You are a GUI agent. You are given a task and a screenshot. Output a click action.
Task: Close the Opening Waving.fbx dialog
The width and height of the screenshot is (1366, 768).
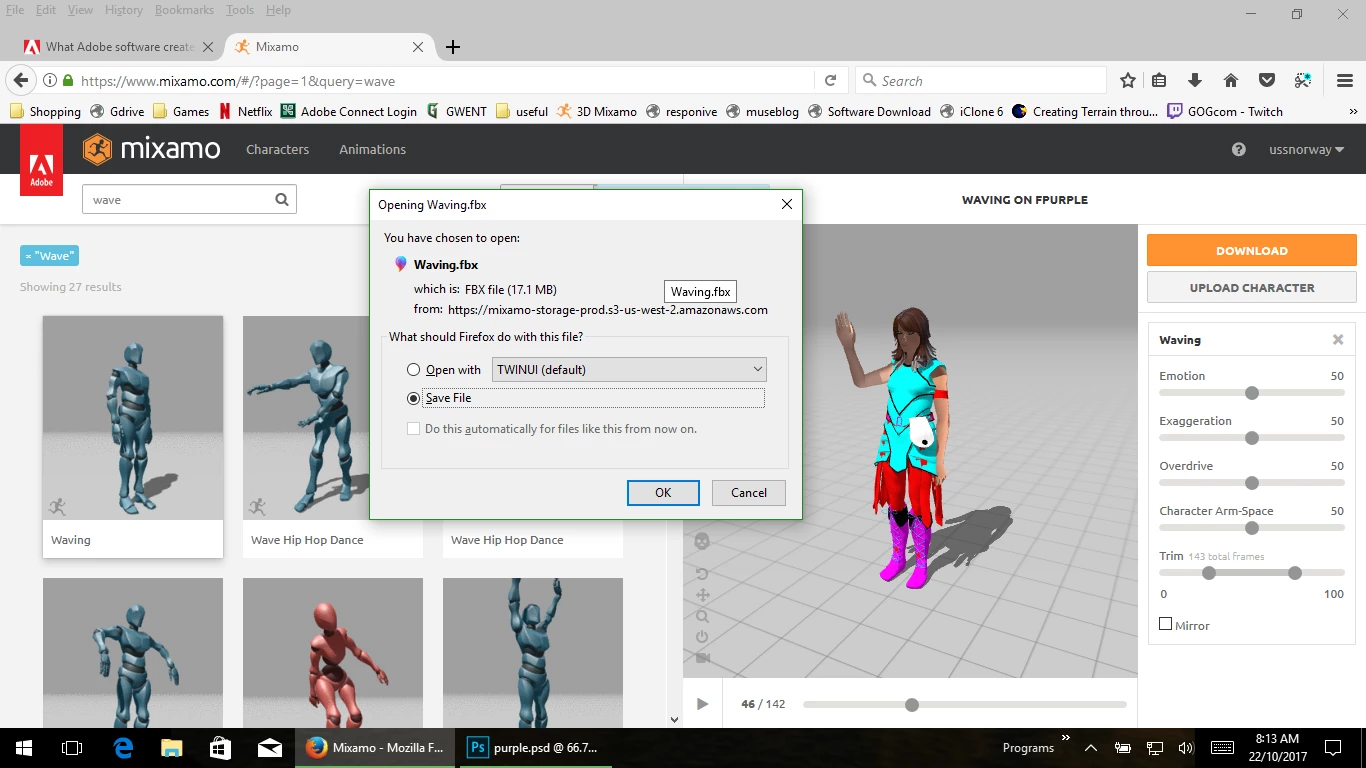[x=787, y=204]
